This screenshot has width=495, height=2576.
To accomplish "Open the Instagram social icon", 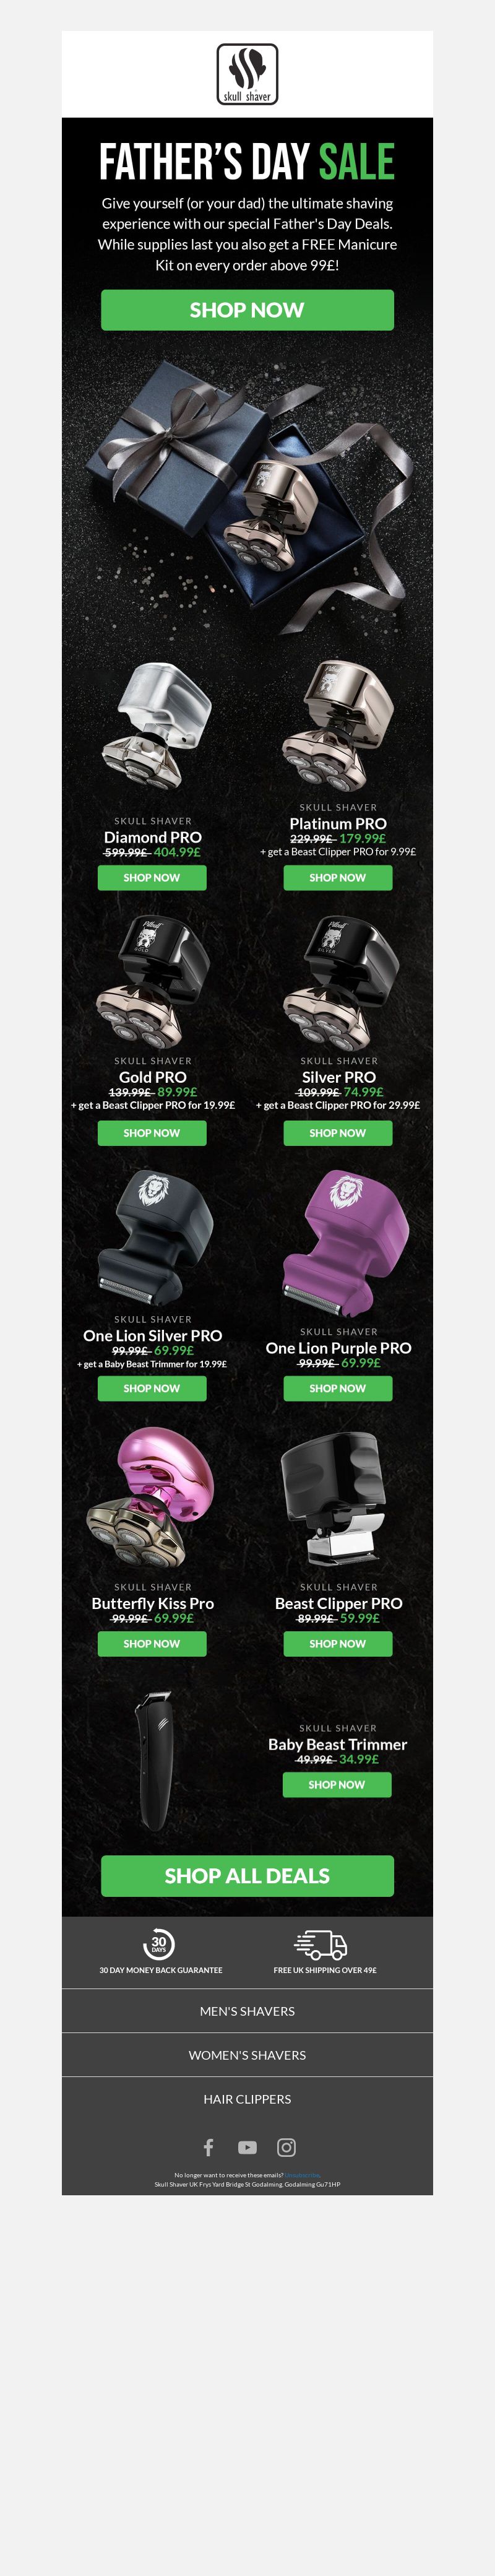I will tap(286, 2147).
